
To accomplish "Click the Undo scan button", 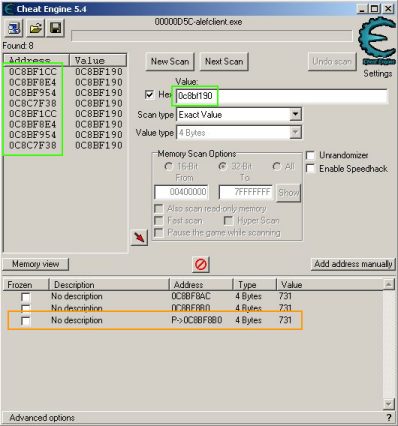I will point(332,61).
